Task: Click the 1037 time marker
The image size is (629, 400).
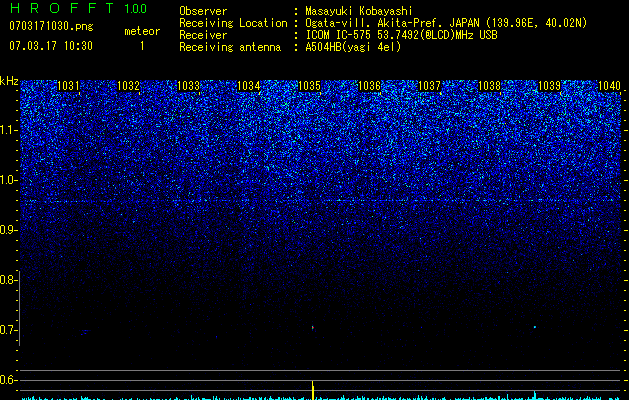Action: point(430,85)
